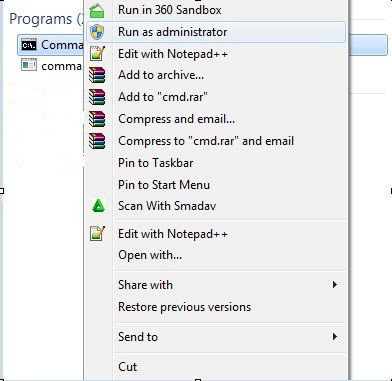Click WinRAR icon beside Add to "cmd.rar"

tap(97, 97)
